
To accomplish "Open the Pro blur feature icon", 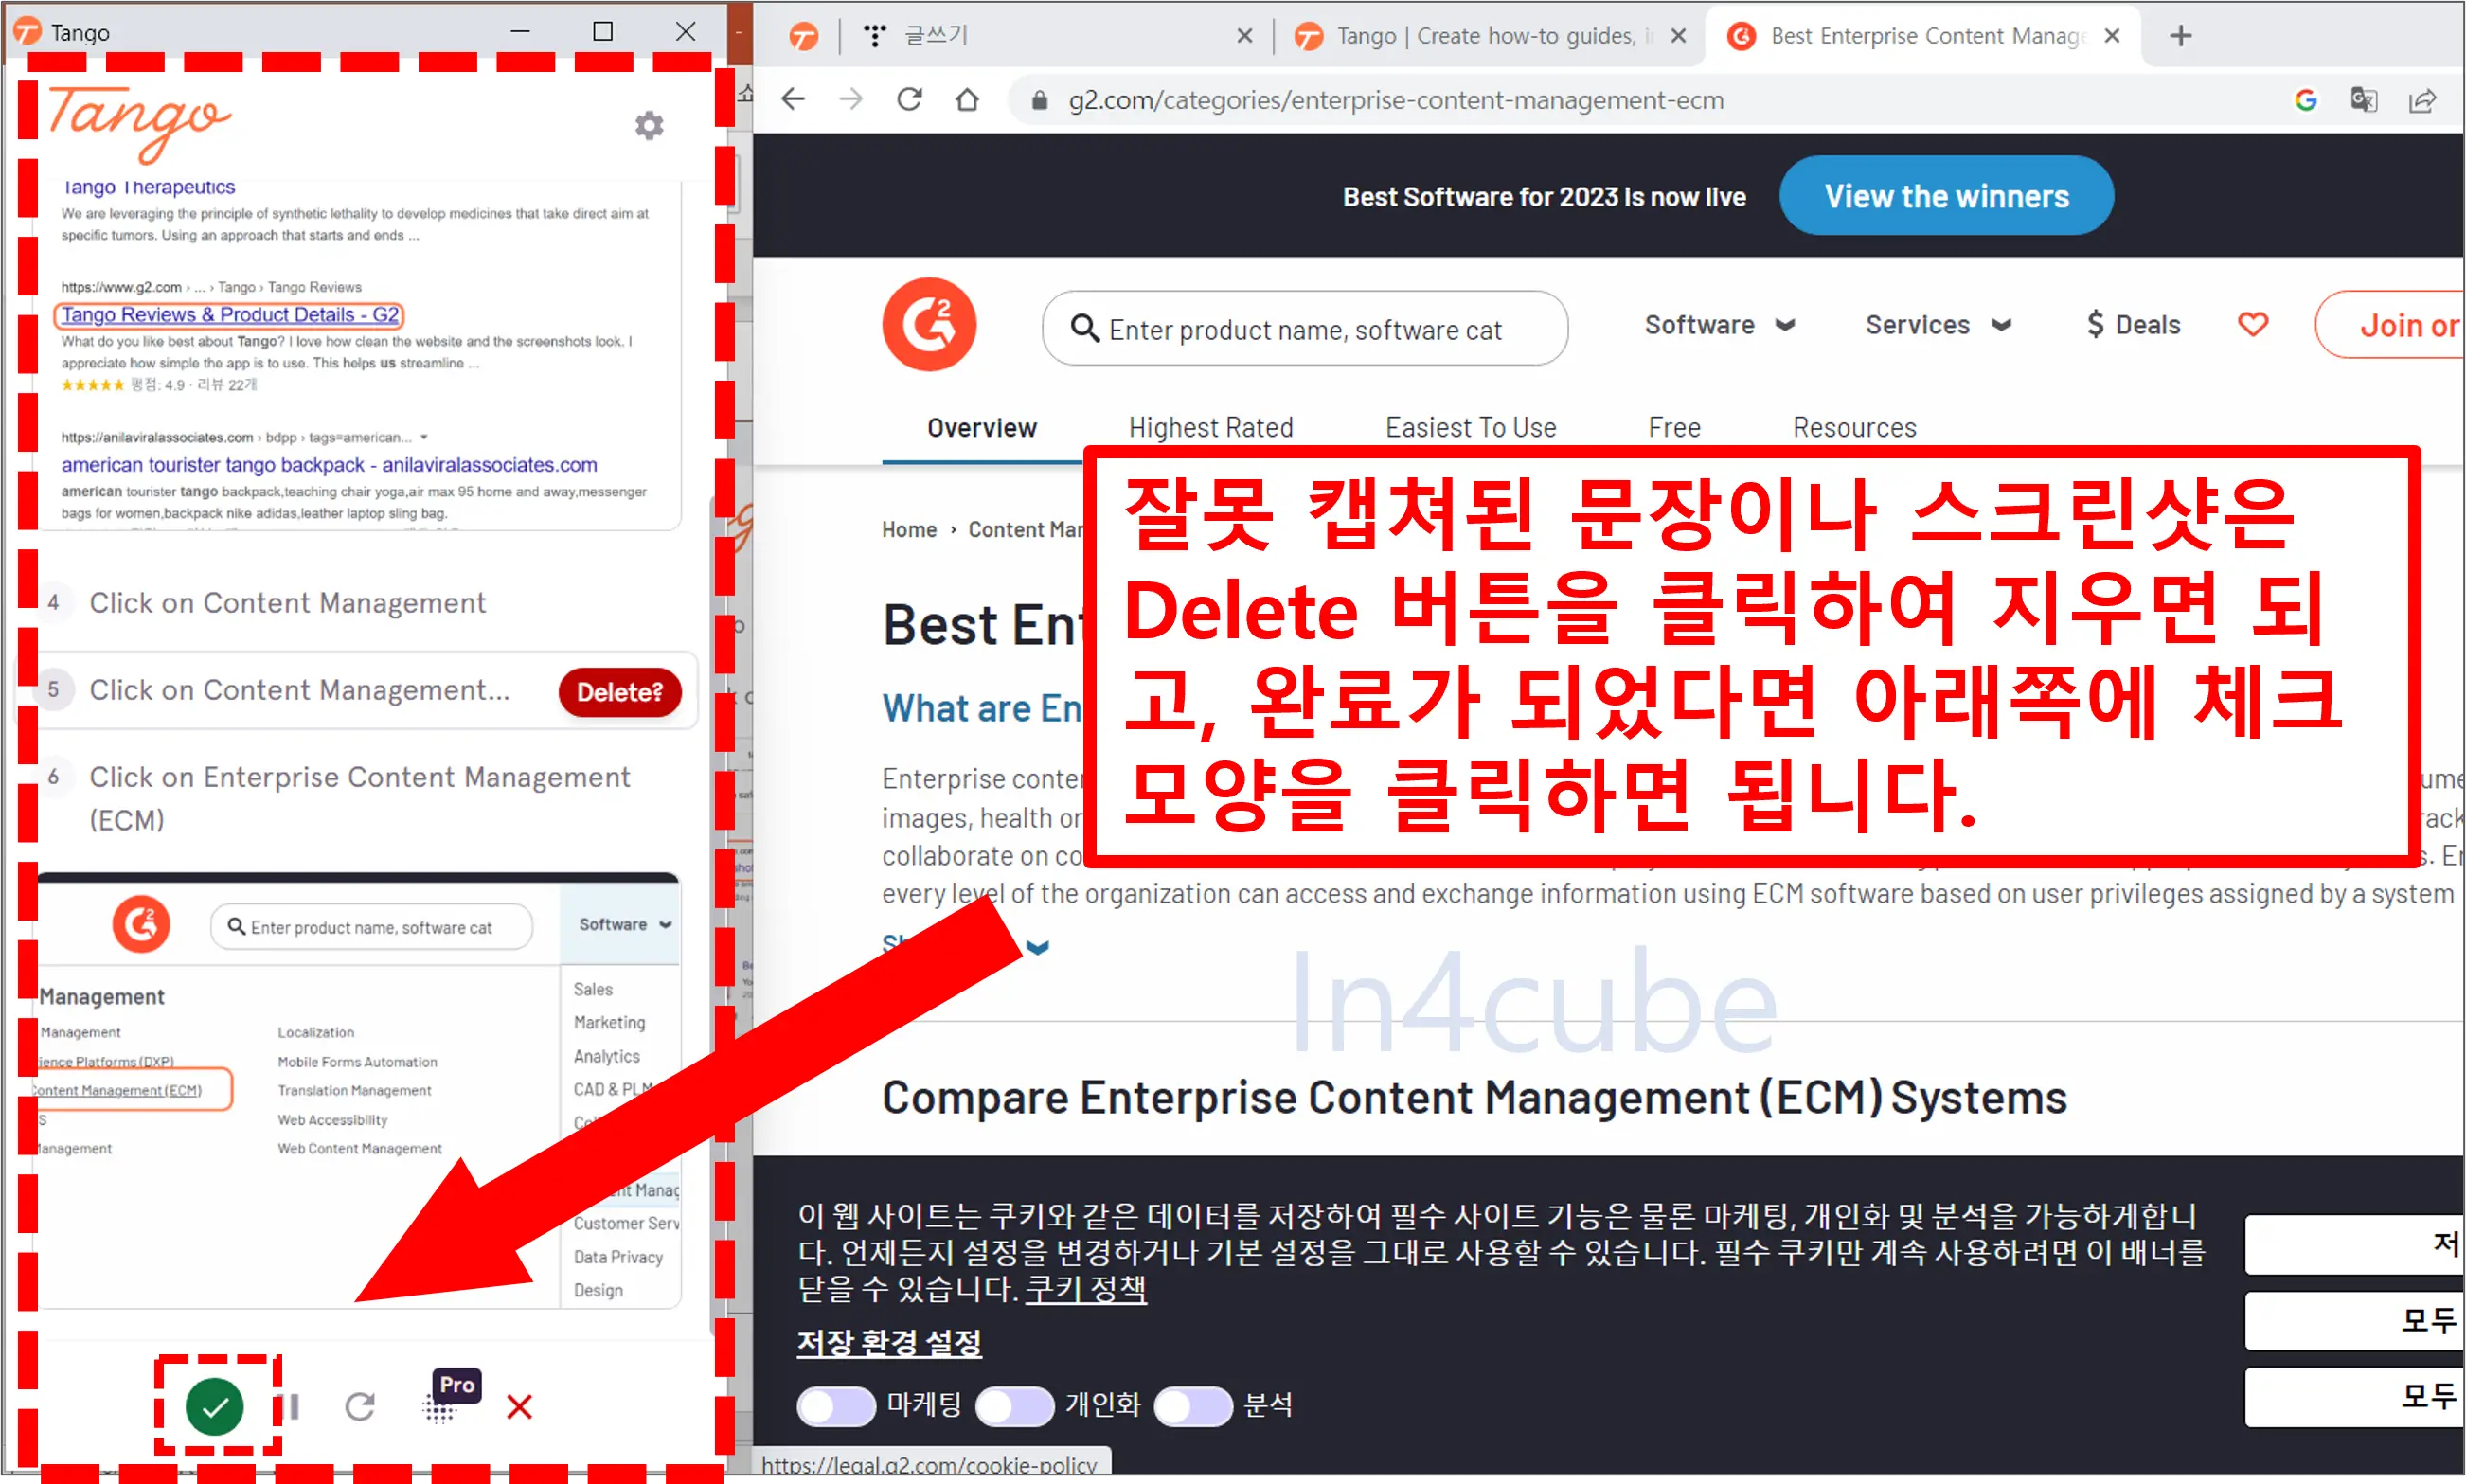I will point(451,1395).
